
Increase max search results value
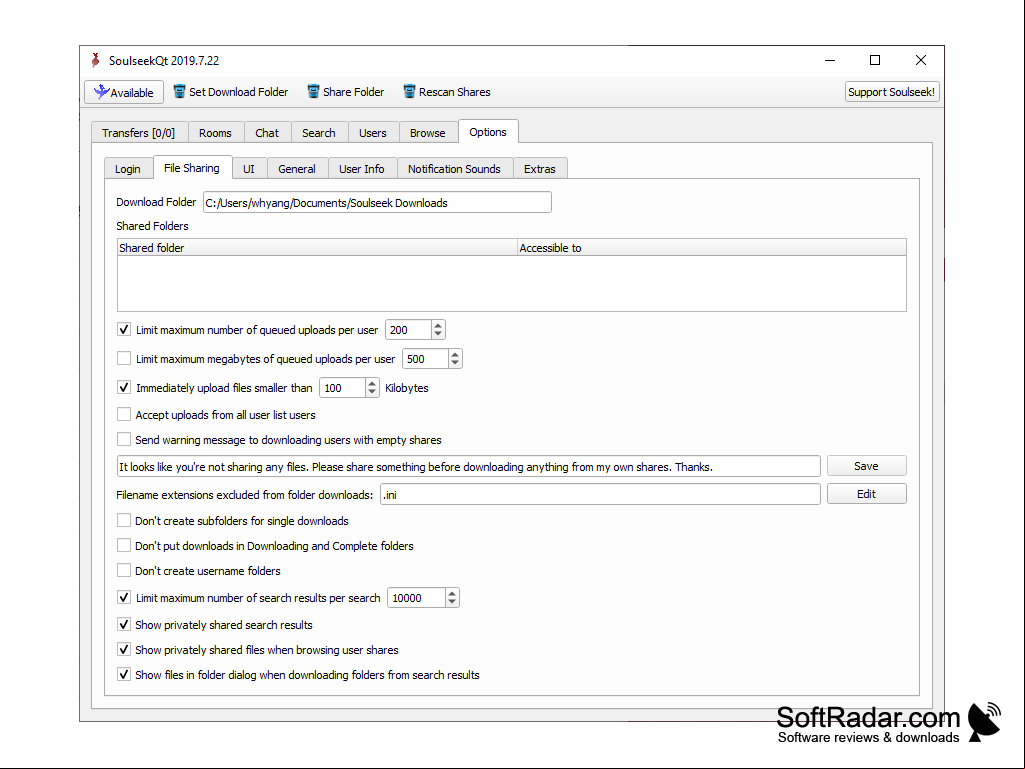pos(452,593)
